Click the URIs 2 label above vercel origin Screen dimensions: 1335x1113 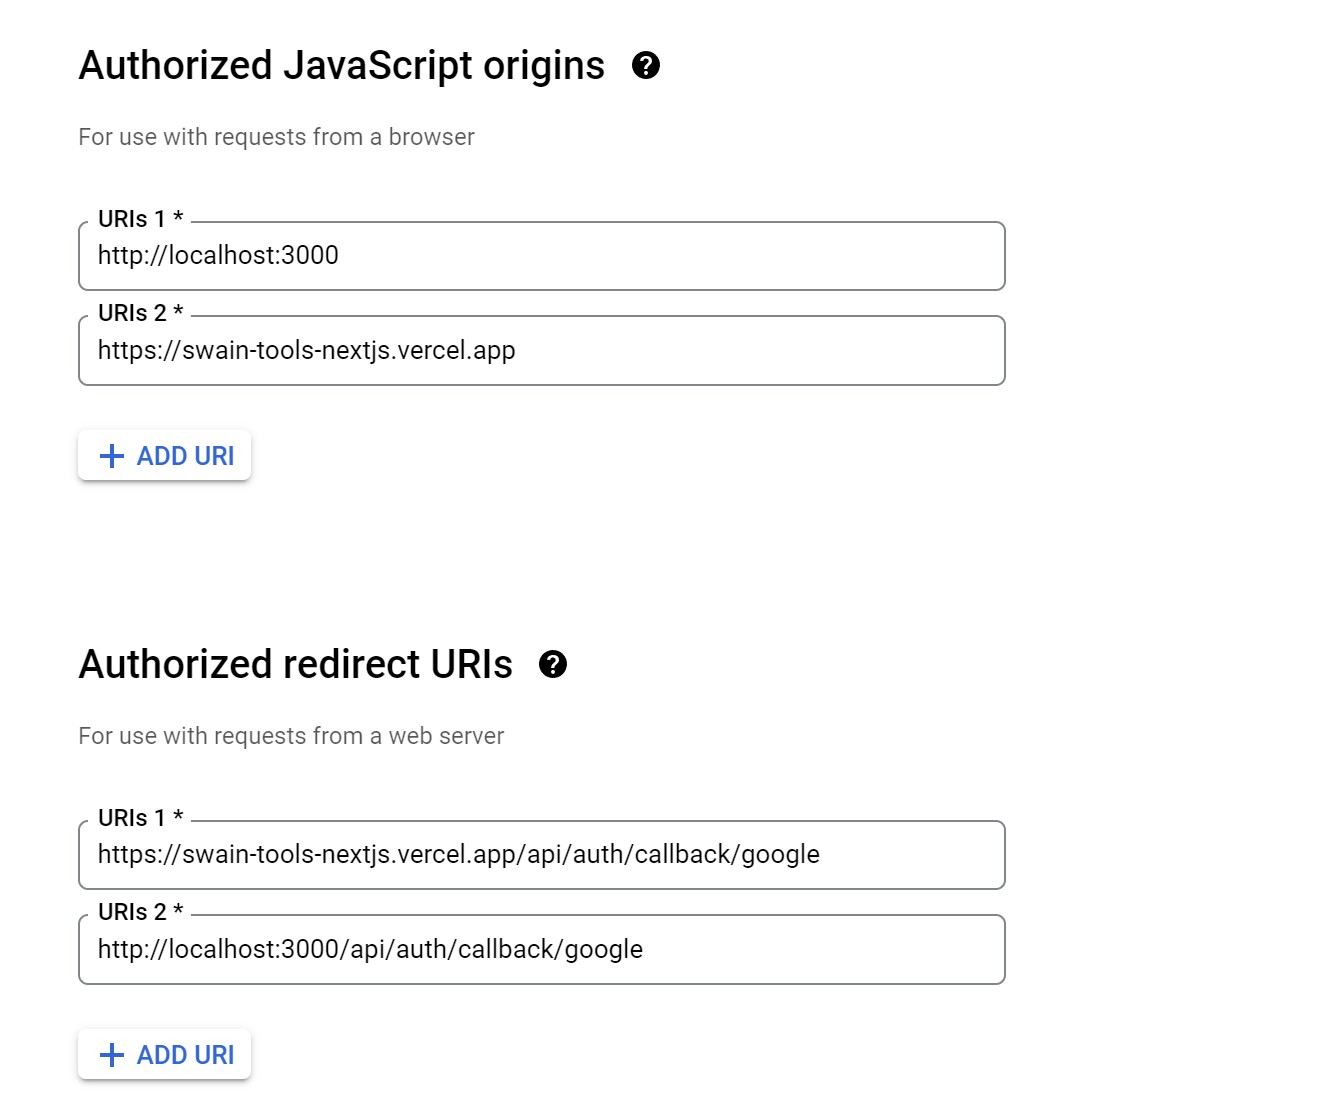click(139, 313)
